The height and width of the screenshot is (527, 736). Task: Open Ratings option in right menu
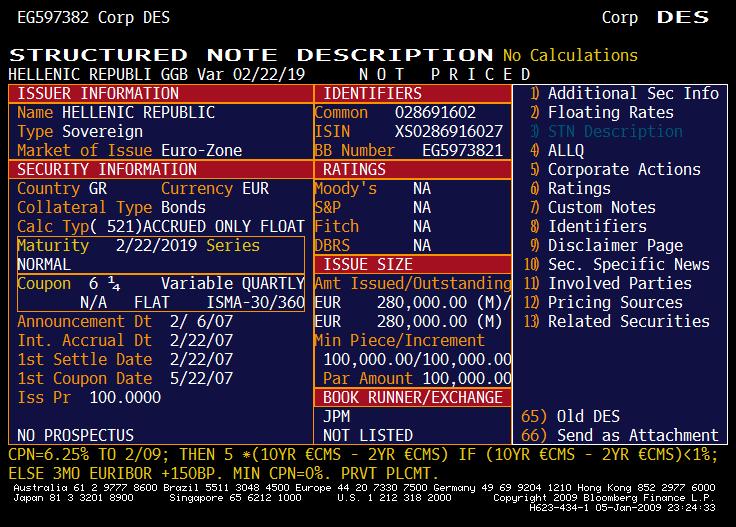pos(570,189)
